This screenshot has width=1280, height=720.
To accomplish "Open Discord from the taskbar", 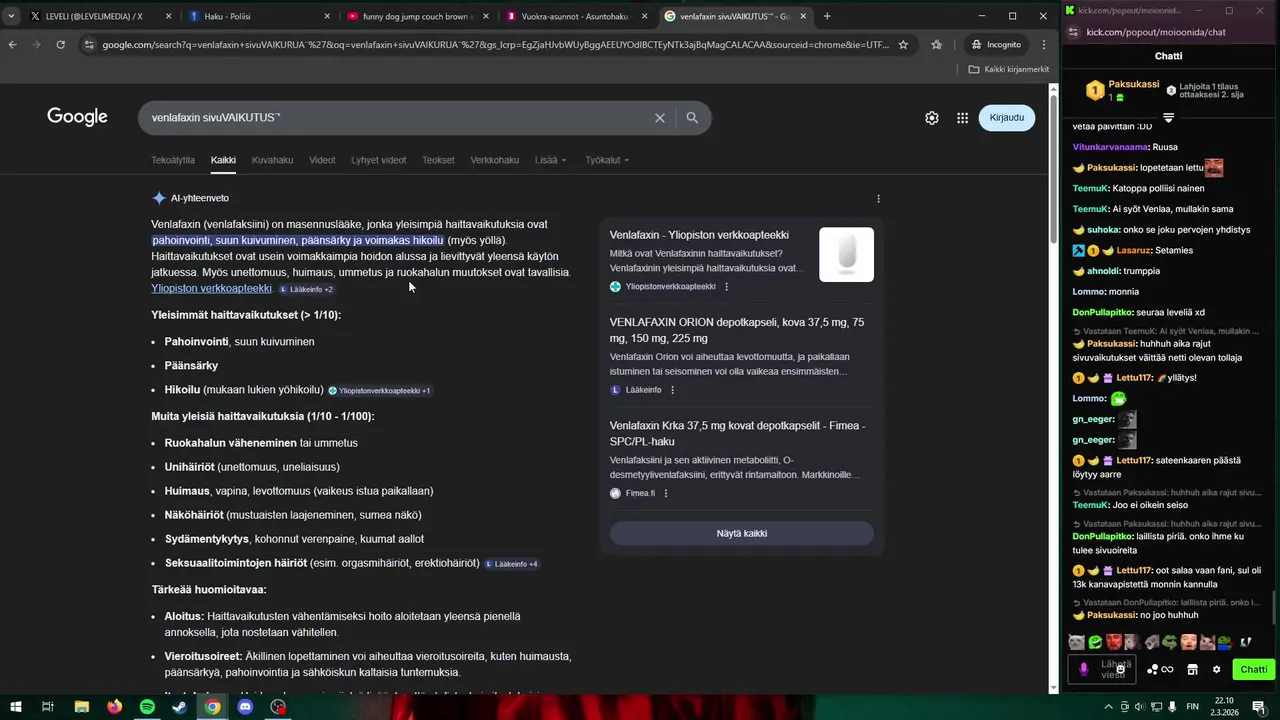I will pyautogui.click(x=246, y=707).
